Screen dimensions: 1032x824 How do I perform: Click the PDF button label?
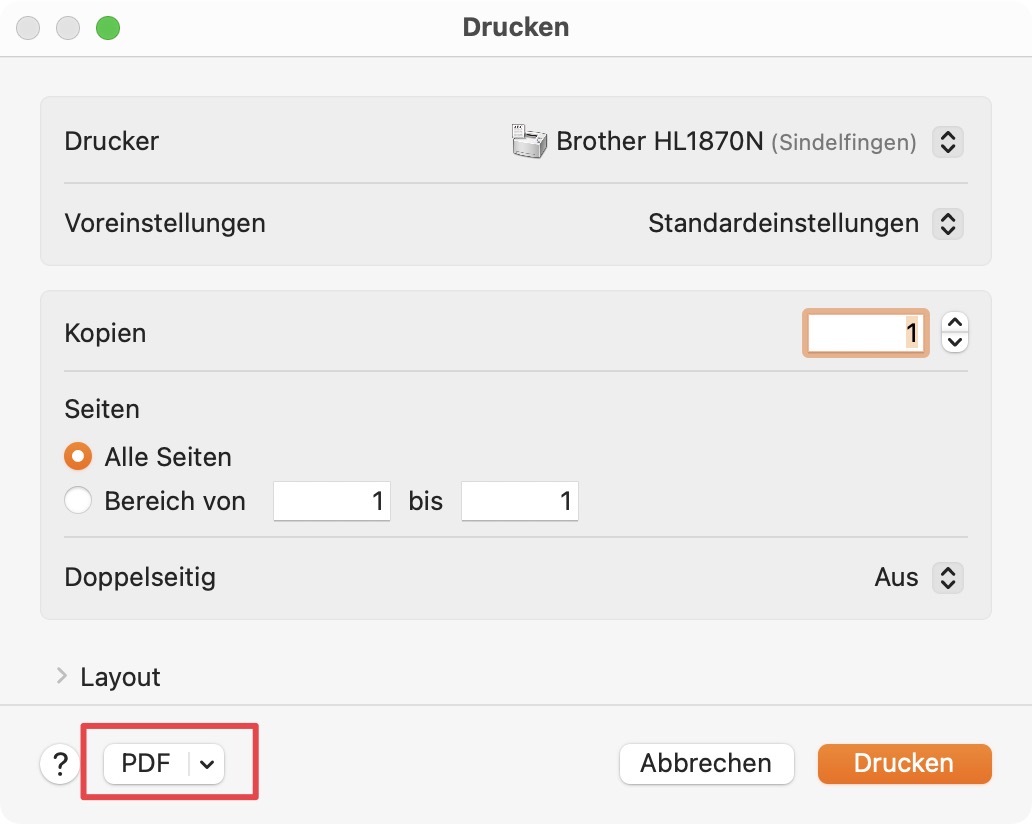146,763
